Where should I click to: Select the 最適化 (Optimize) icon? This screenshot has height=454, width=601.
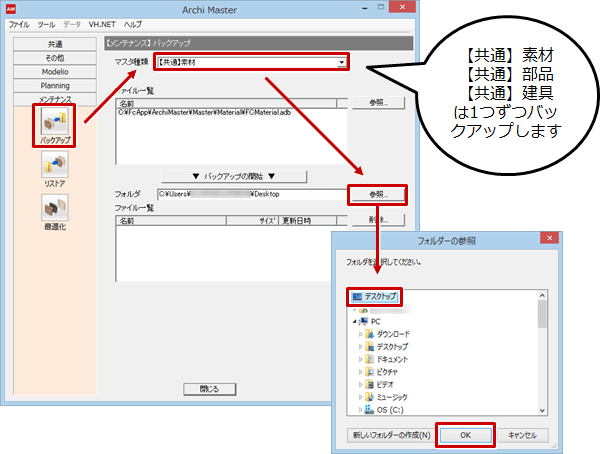tap(54, 210)
